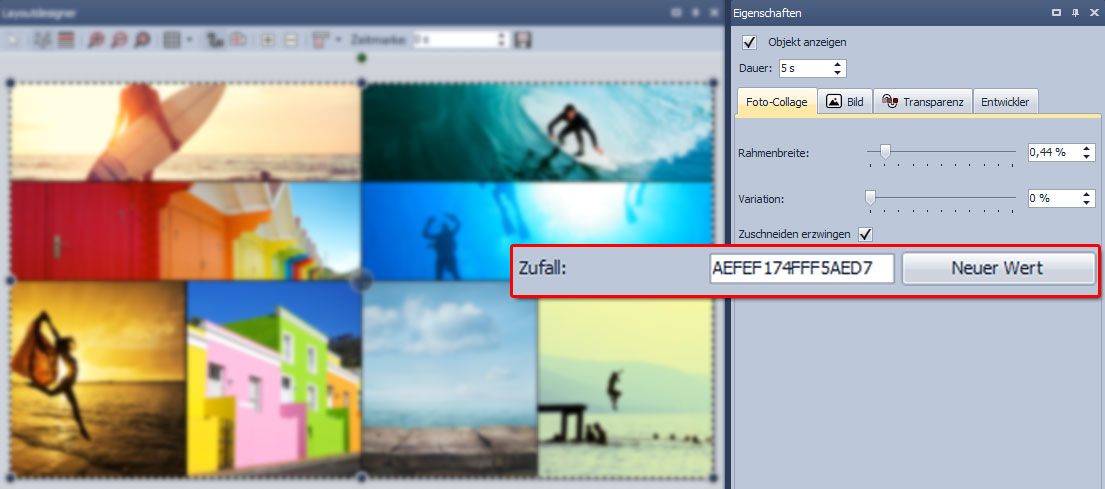The height and width of the screenshot is (489, 1105).
Task: Select the golden dancer on beach photo
Action: pos(98,378)
